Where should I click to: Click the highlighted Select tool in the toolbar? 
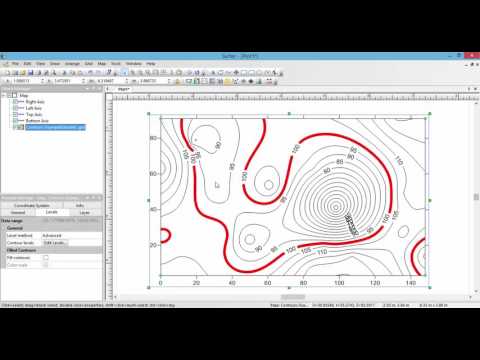tap(124, 72)
